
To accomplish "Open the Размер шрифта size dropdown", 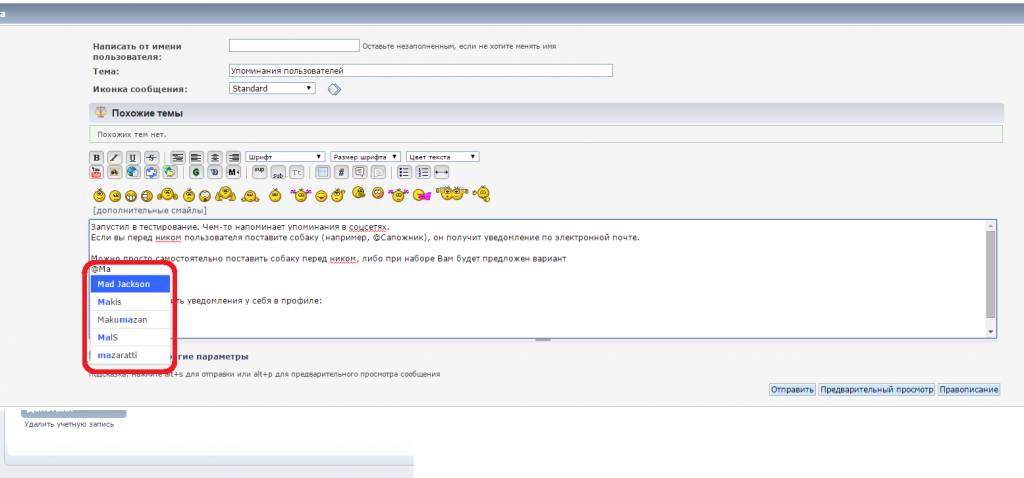I will click(366, 157).
